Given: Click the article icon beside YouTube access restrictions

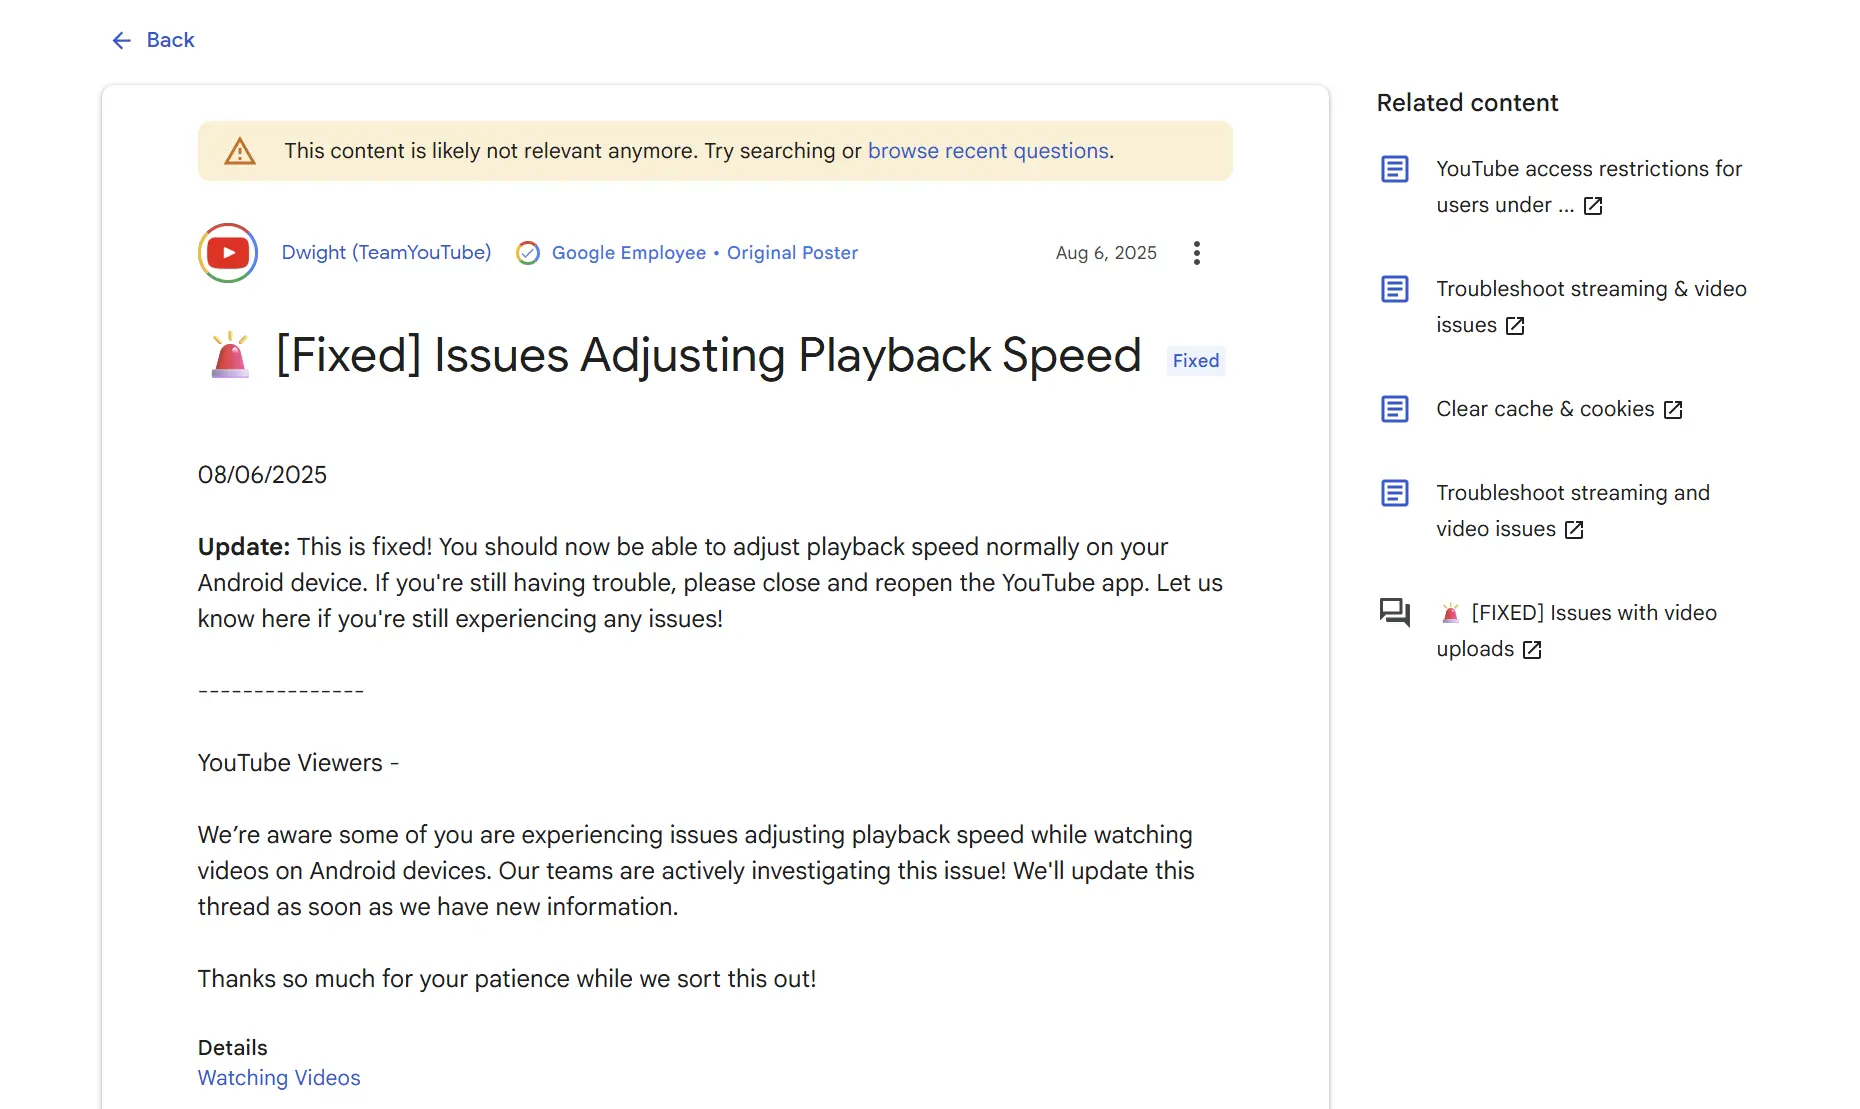Looking at the screenshot, I should (1394, 169).
